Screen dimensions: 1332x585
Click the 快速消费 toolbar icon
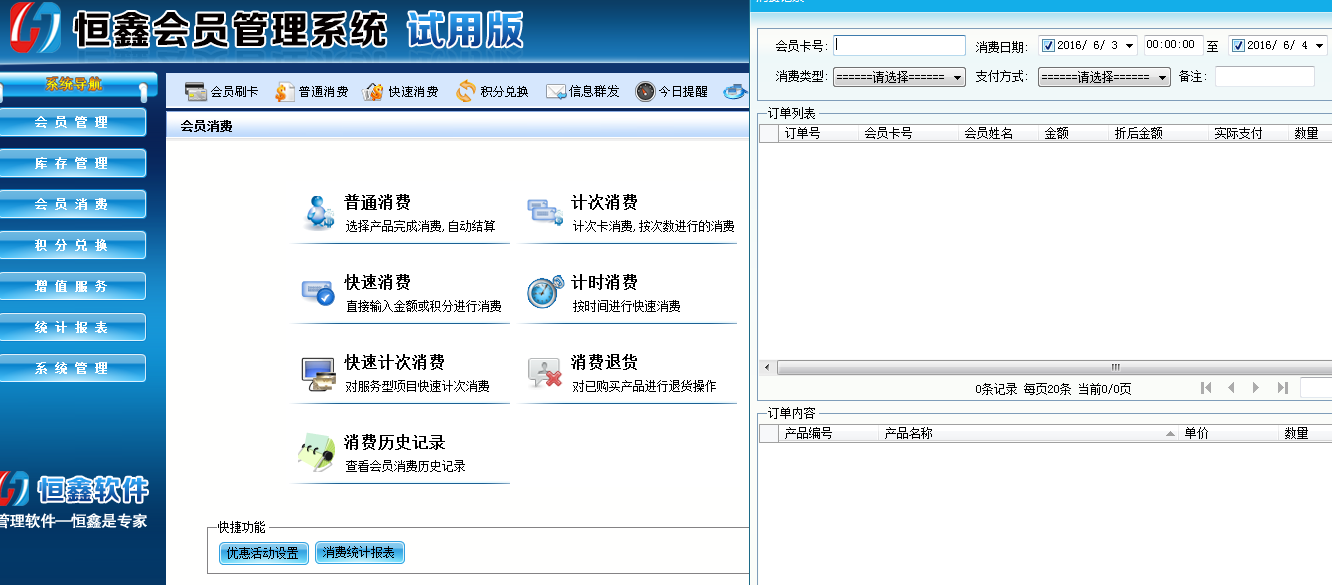tap(372, 92)
